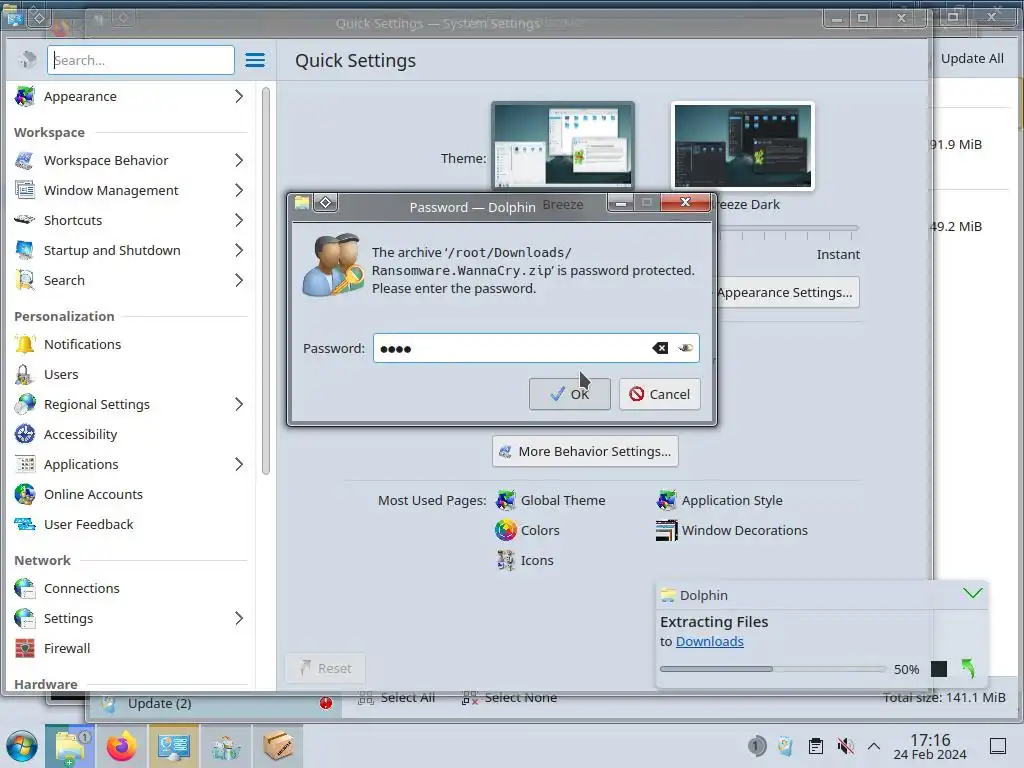Expand the Search chevron
The width and height of the screenshot is (1024, 768).
[x=239, y=281]
